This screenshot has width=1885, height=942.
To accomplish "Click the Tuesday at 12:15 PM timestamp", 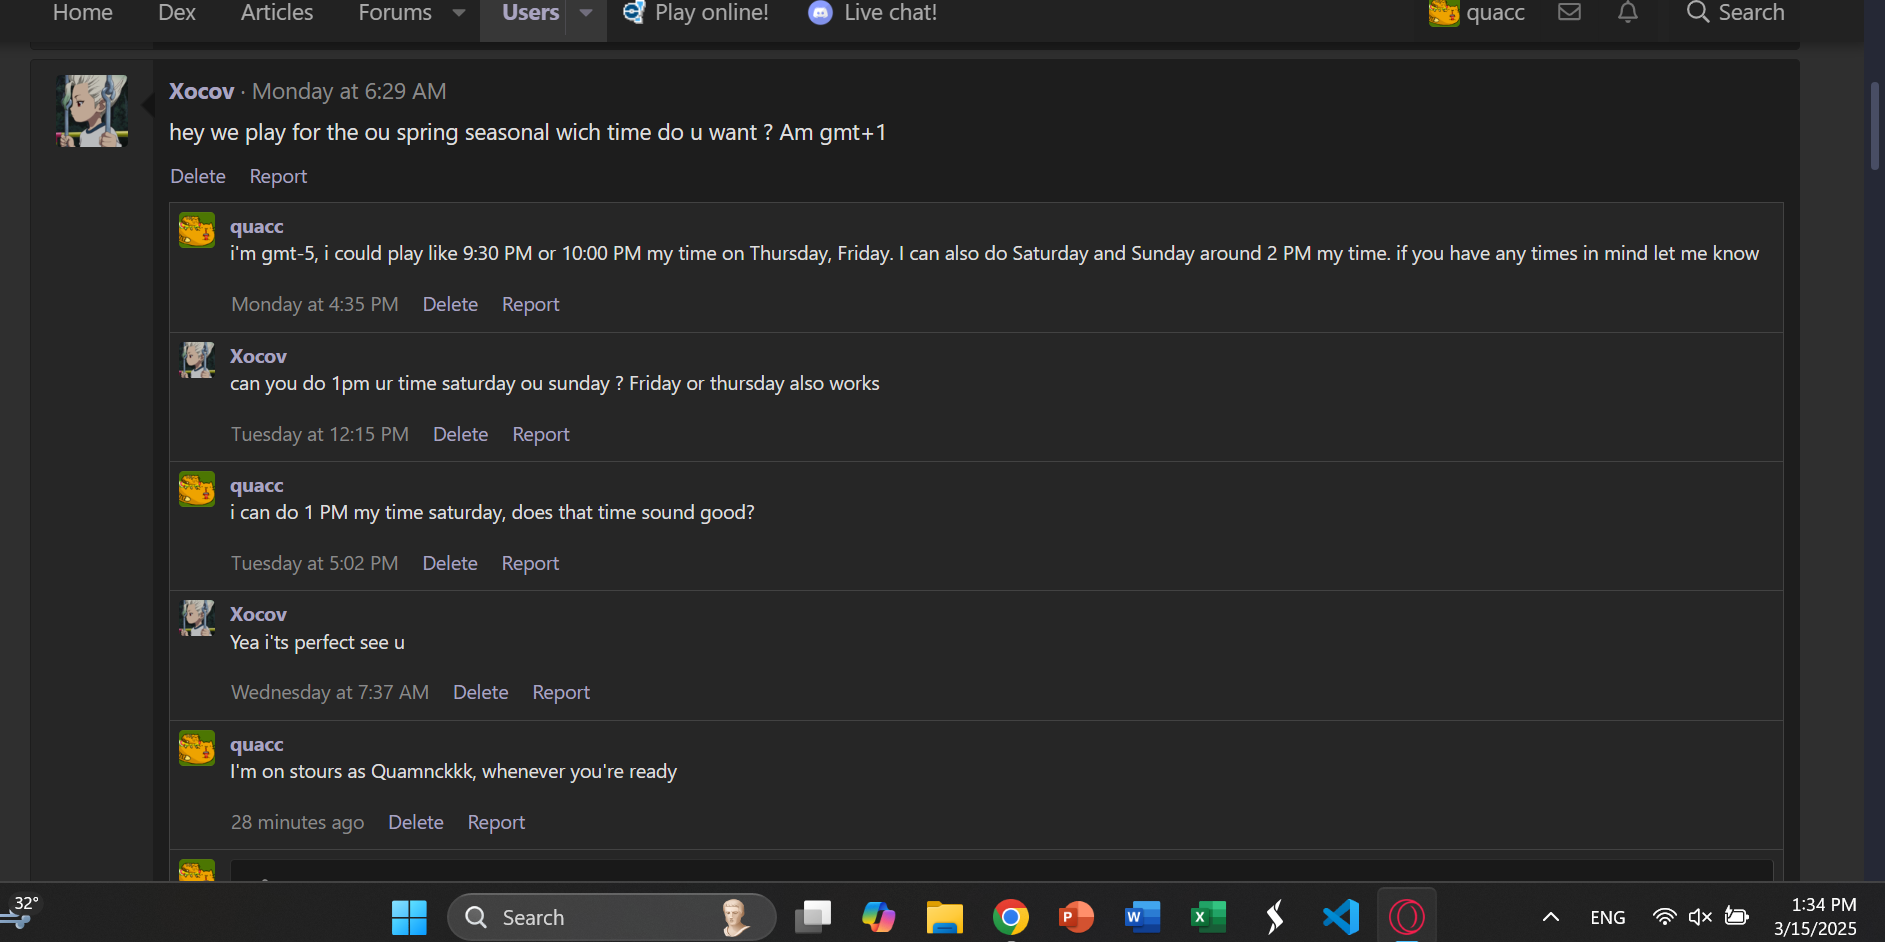I will (320, 434).
